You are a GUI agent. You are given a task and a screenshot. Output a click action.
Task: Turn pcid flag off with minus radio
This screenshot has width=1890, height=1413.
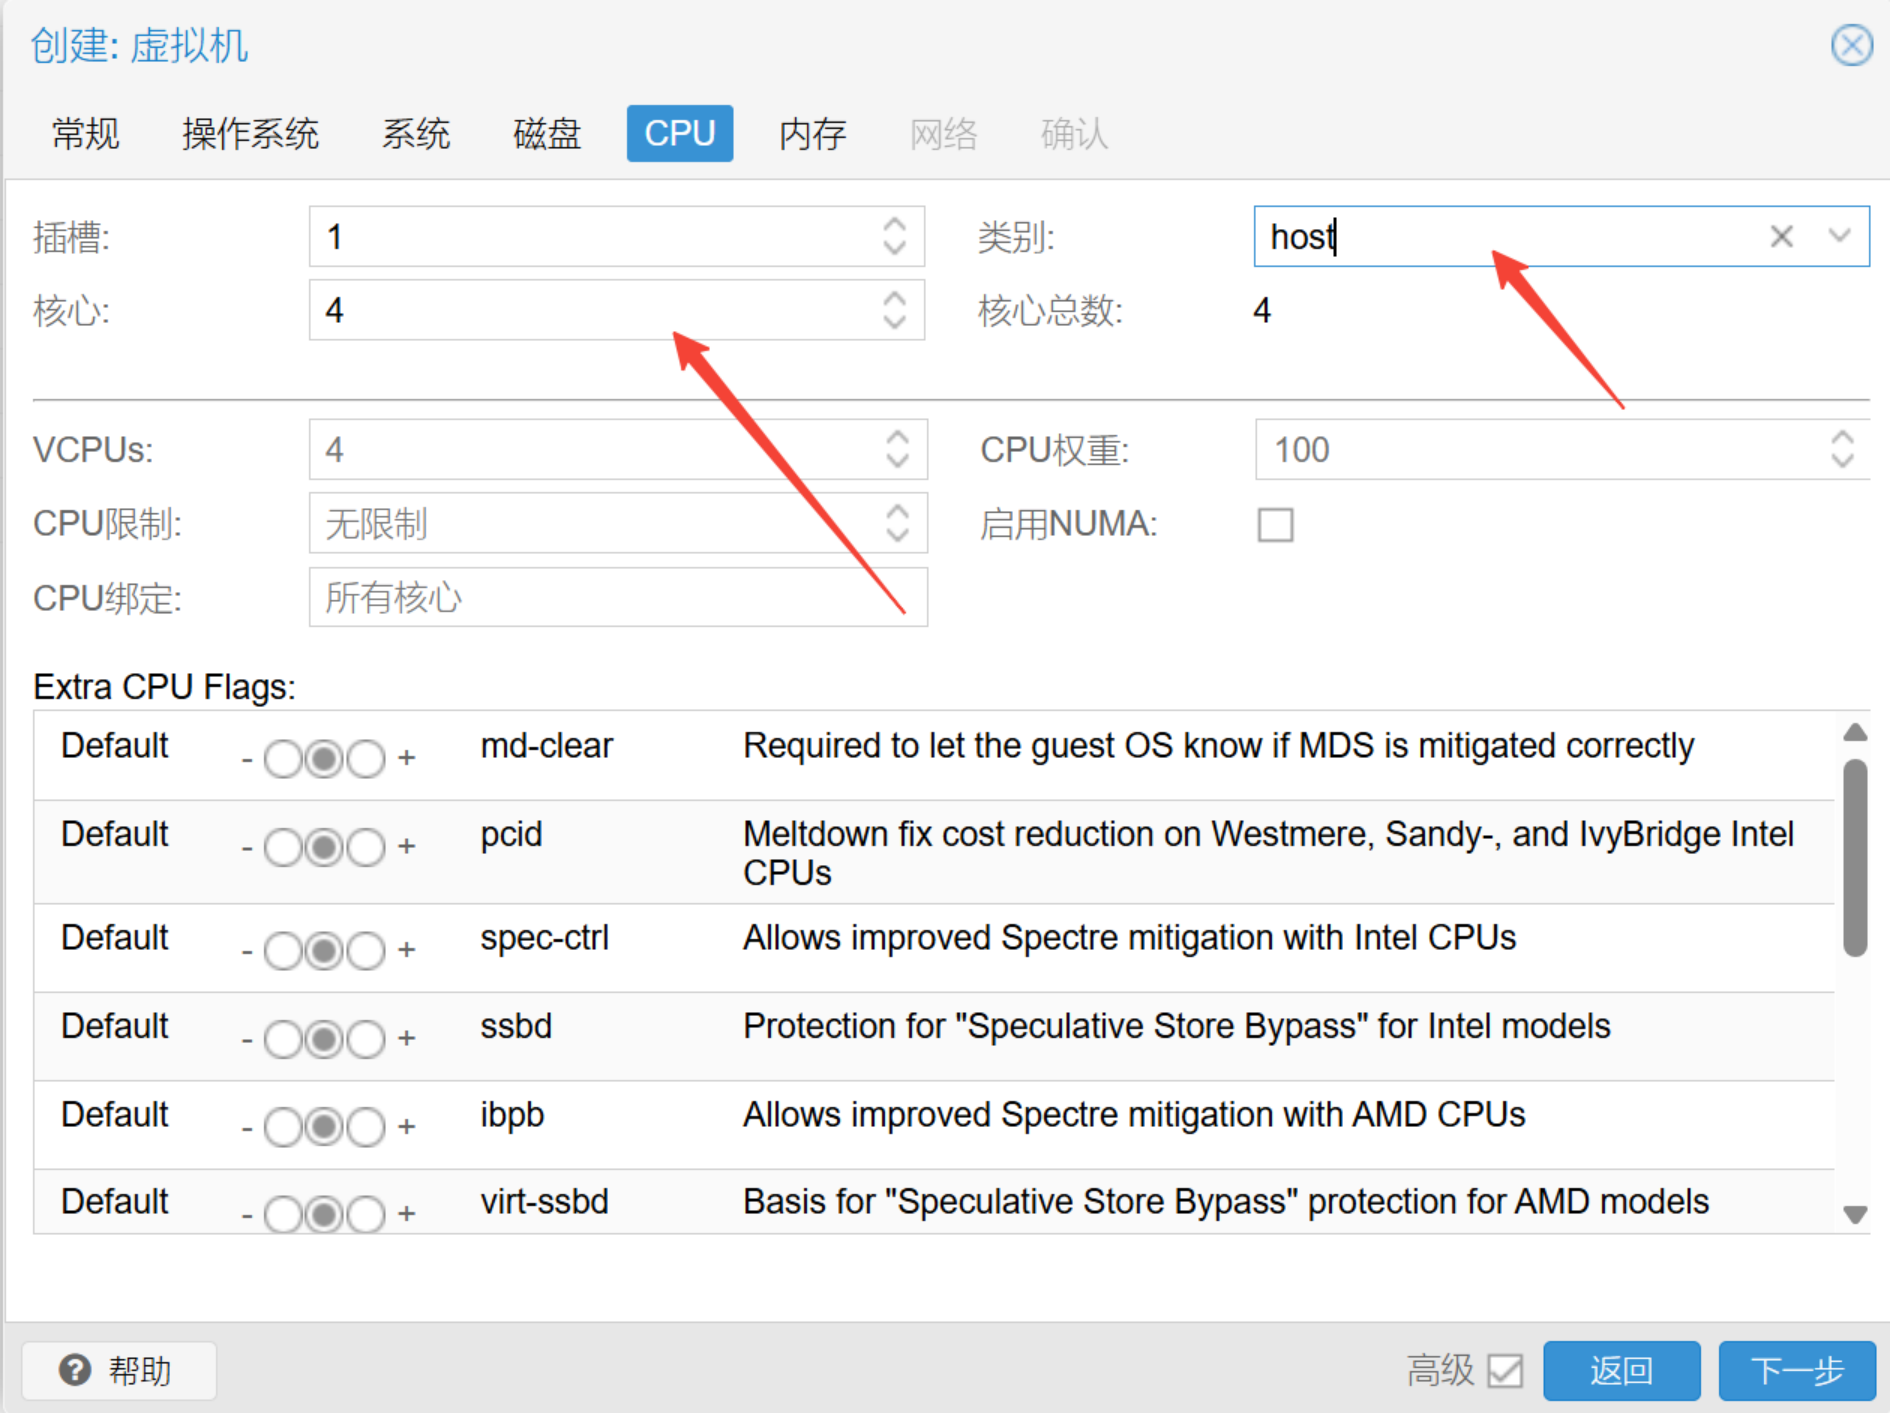tap(283, 848)
